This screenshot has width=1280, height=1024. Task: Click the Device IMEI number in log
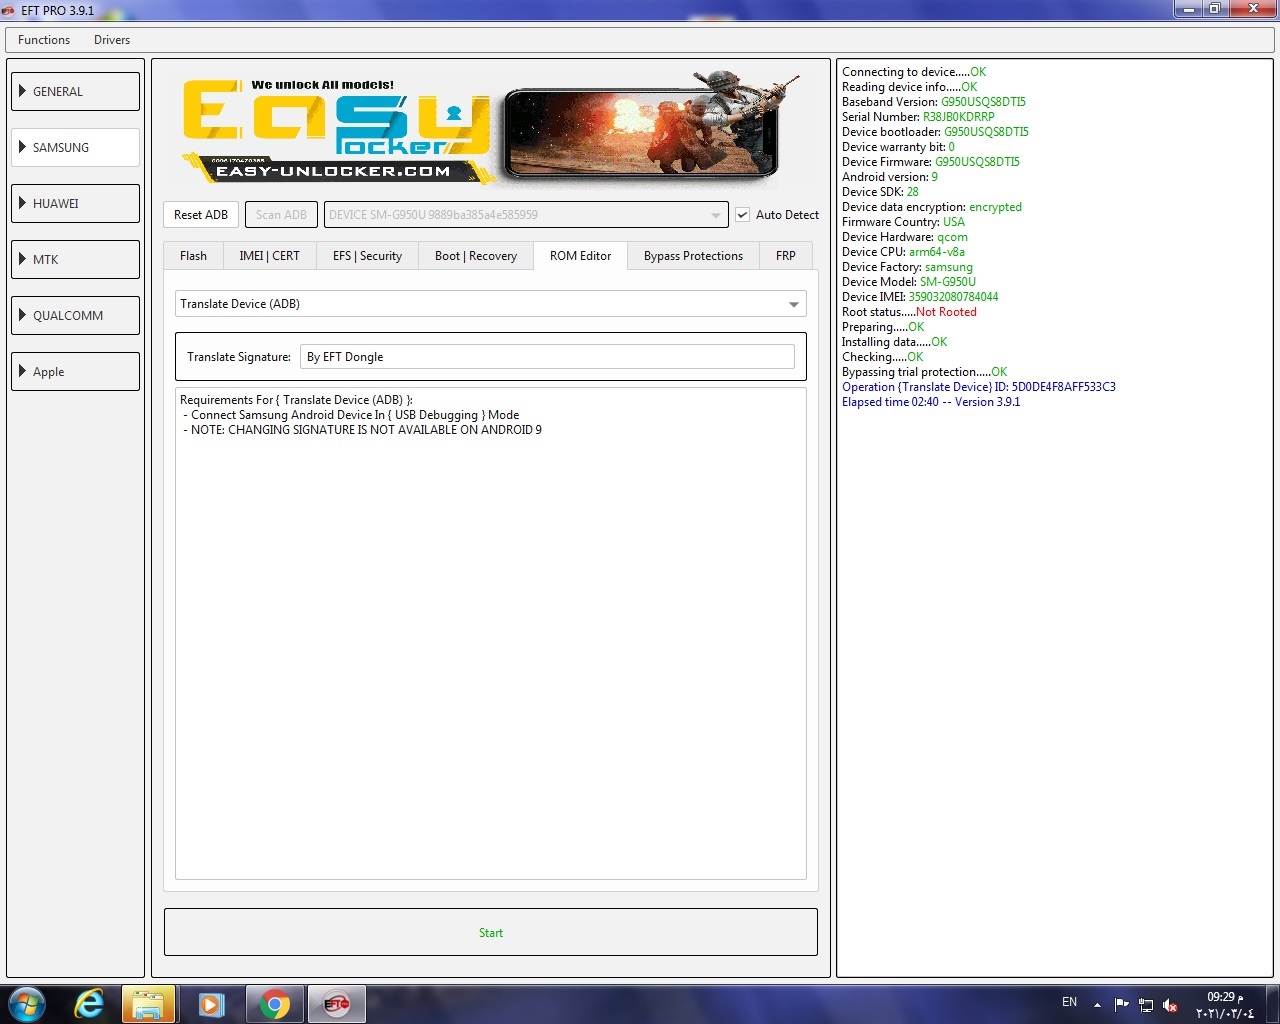click(953, 297)
